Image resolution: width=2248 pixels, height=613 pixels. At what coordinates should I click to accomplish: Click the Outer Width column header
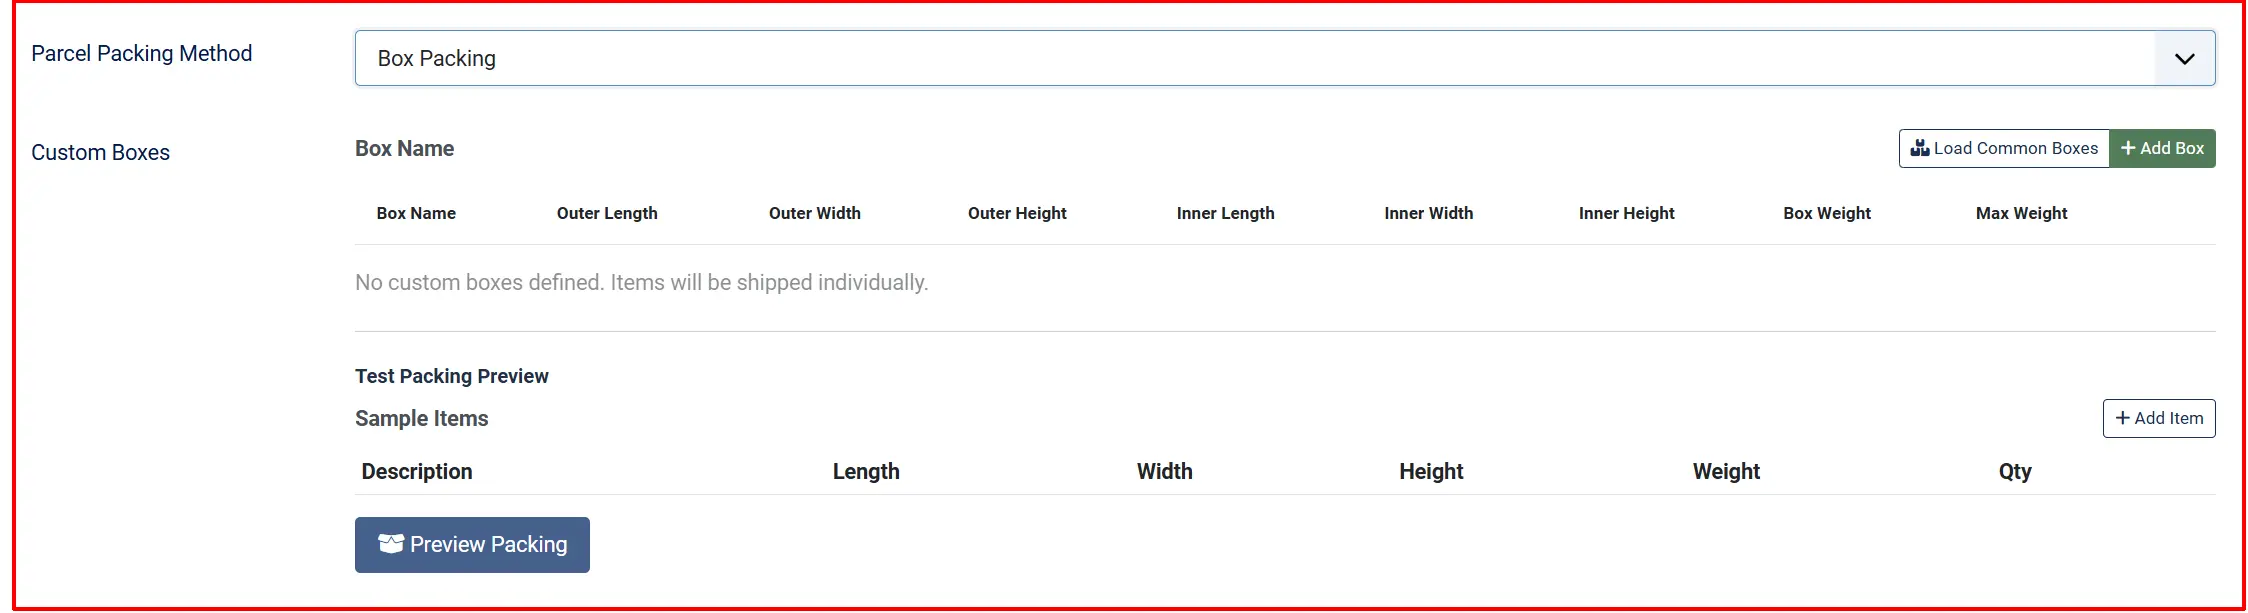(815, 213)
